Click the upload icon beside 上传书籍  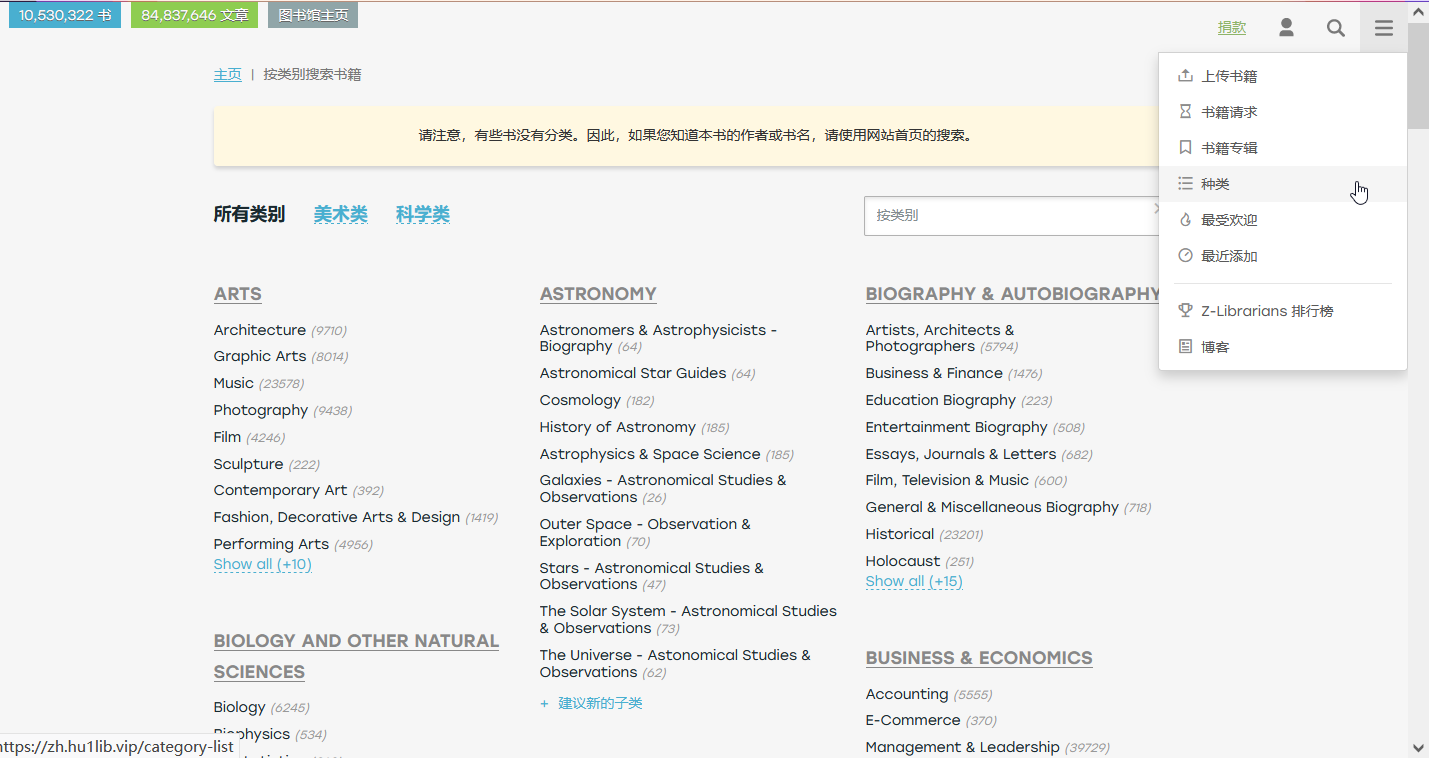click(1185, 76)
